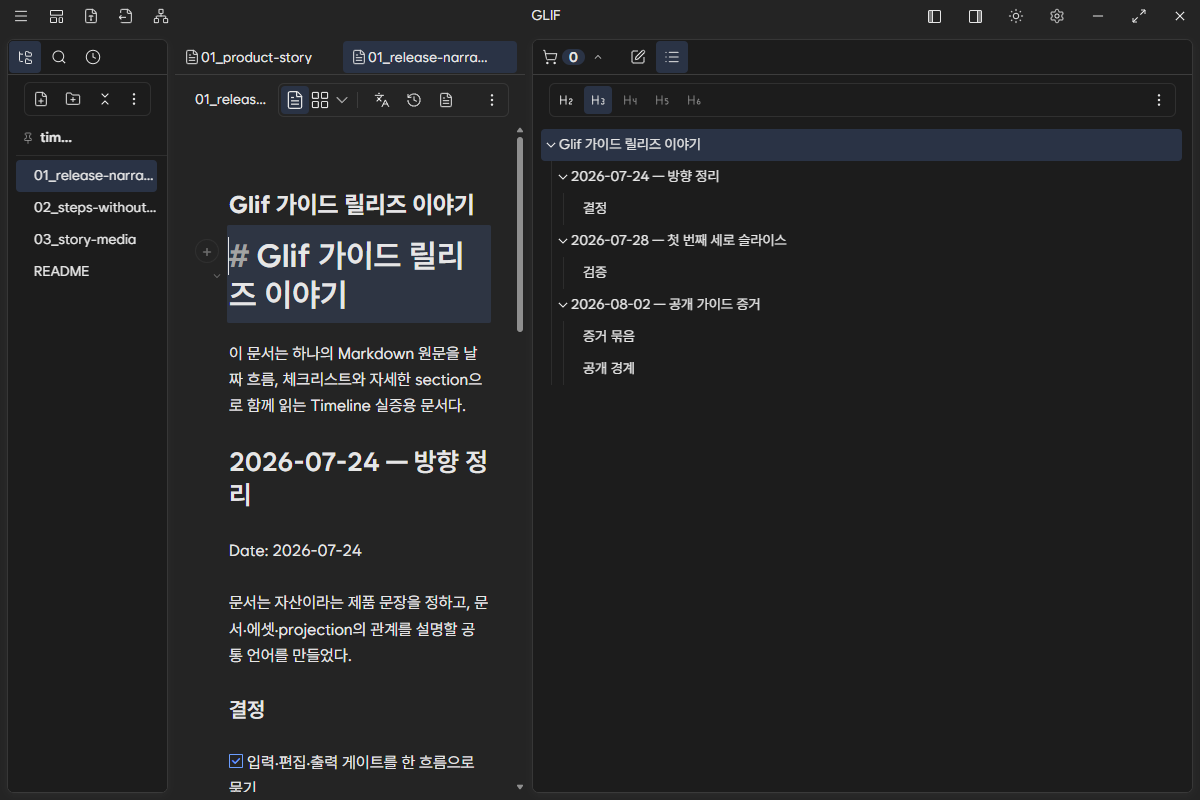
Task: Open the hierarchy graph icon in title bar
Action: tap(161, 16)
